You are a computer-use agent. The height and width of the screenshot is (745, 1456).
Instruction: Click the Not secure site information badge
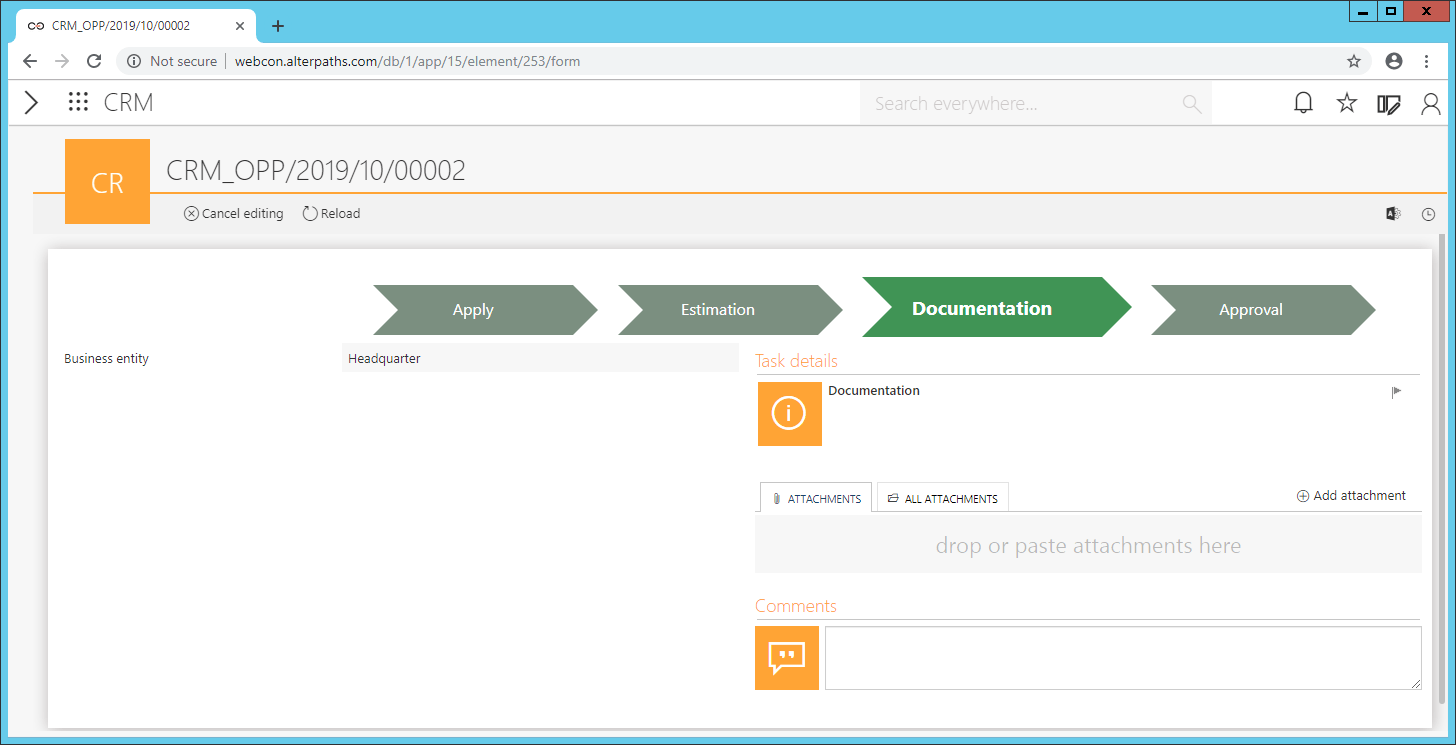tap(172, 61)
